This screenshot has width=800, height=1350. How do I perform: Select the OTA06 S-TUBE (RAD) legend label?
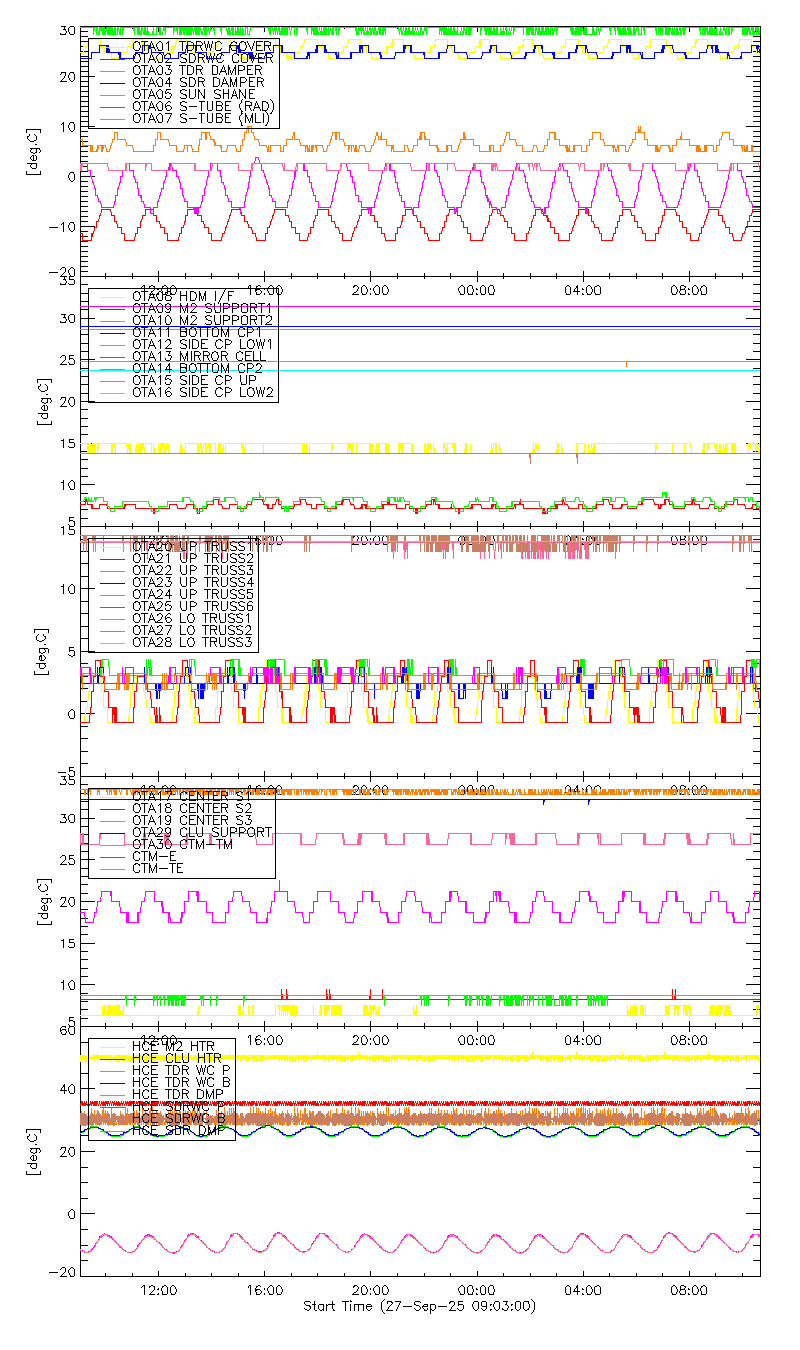(x=203, y=106)
